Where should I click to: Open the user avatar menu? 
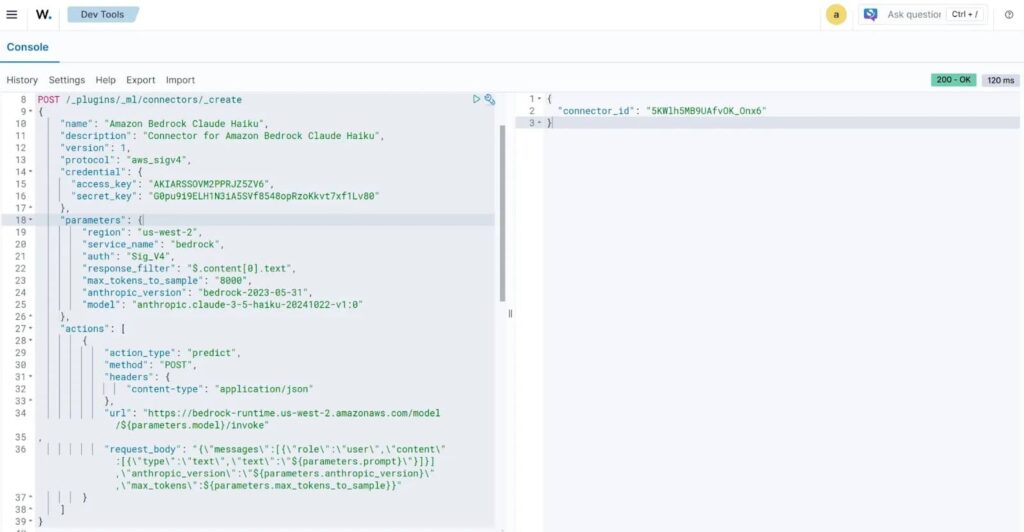pyautogui.click(x=836, y=14)
